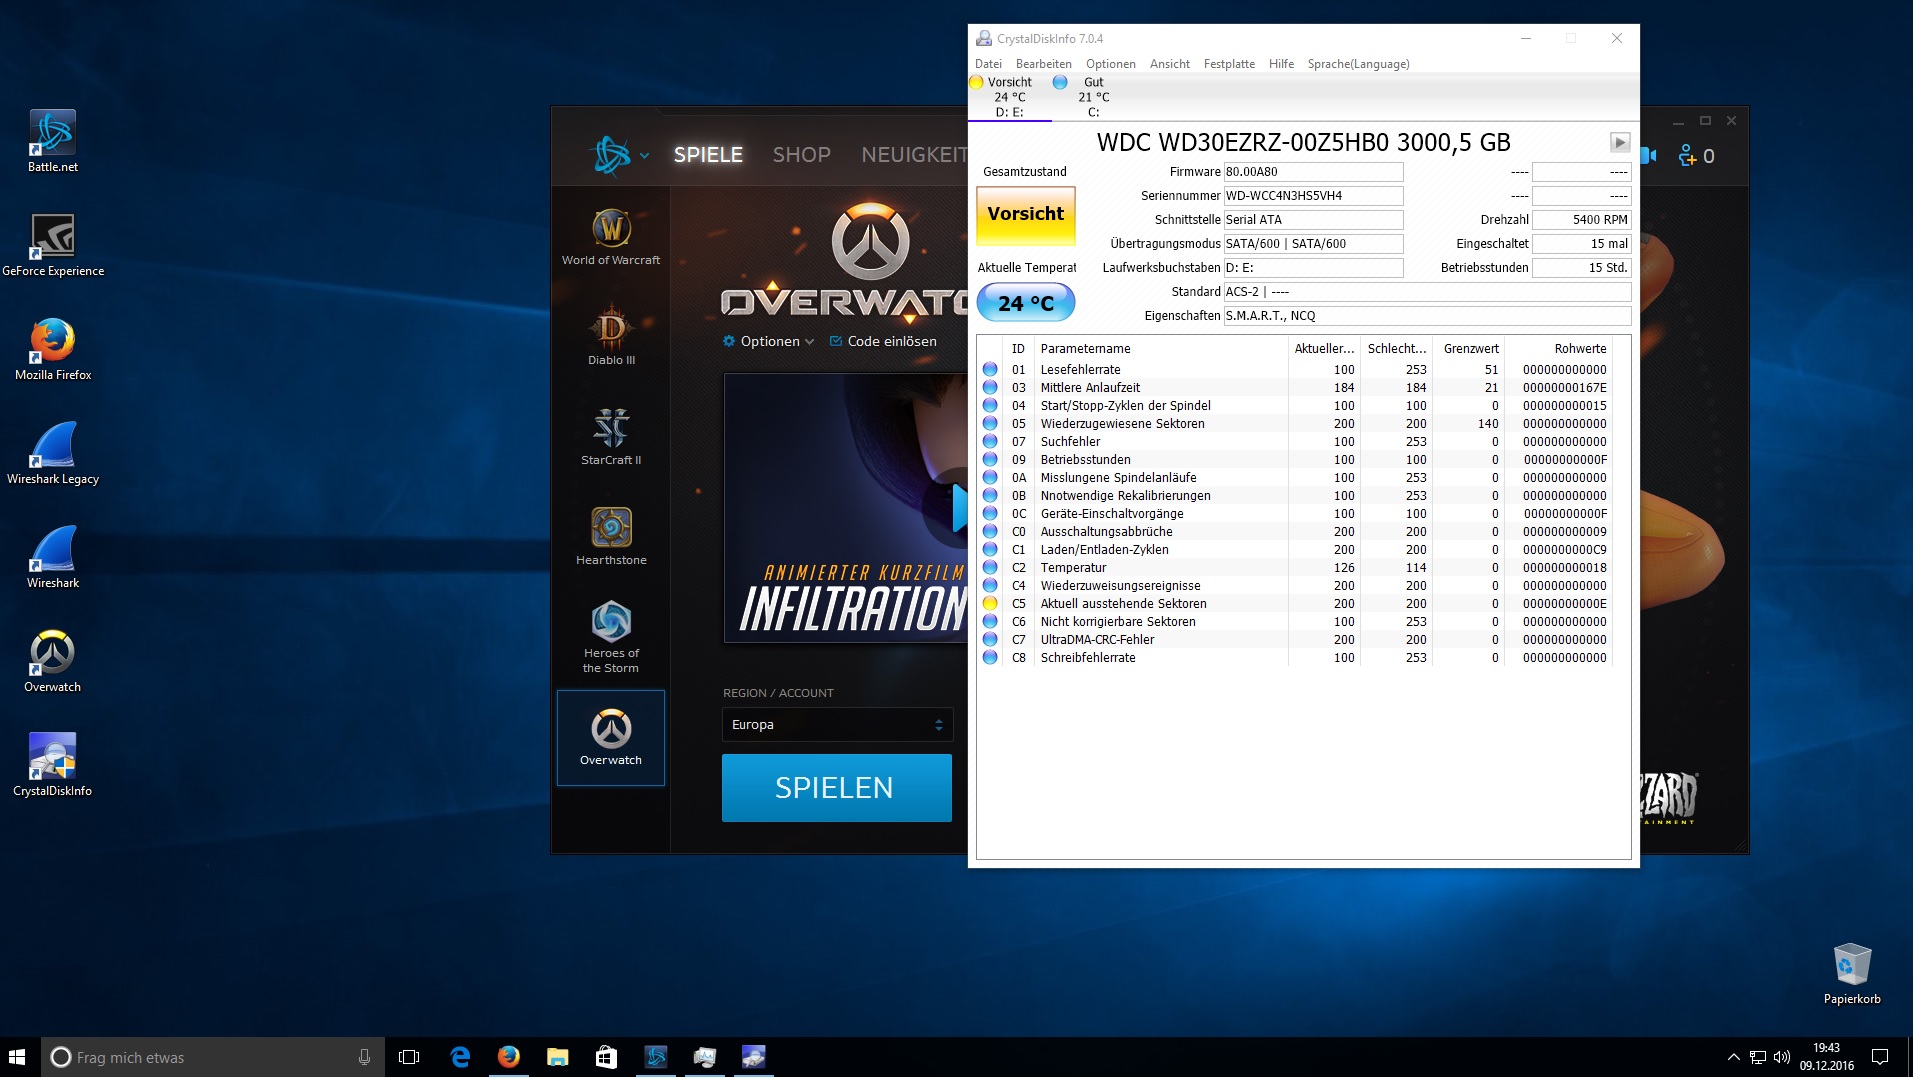This screenshot has width=1920, height=1080.
Task: Select Diablo III in Battle.net sidebar
Action: [611, 335]
